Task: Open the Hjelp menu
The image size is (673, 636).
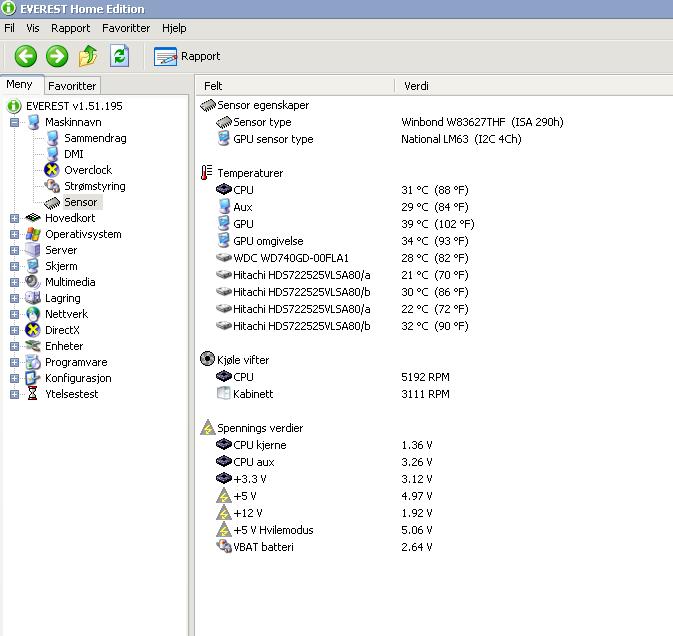Action: point(174,28)
